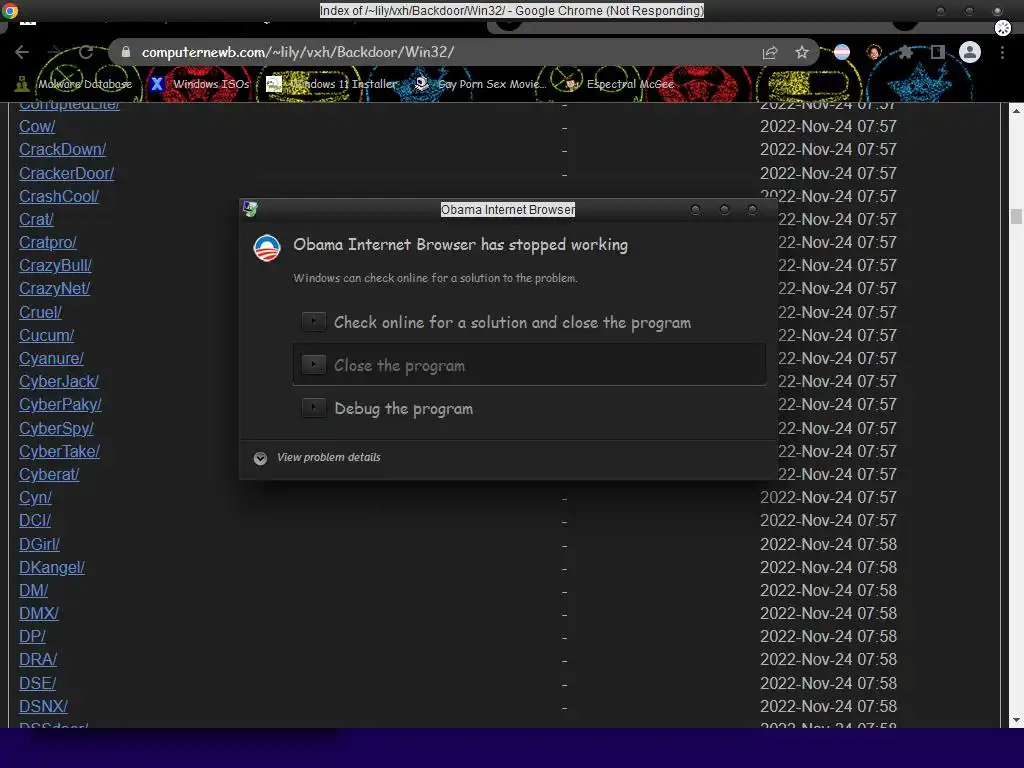Click the page scrollbar up arrow

click(x=1016, y=111)
